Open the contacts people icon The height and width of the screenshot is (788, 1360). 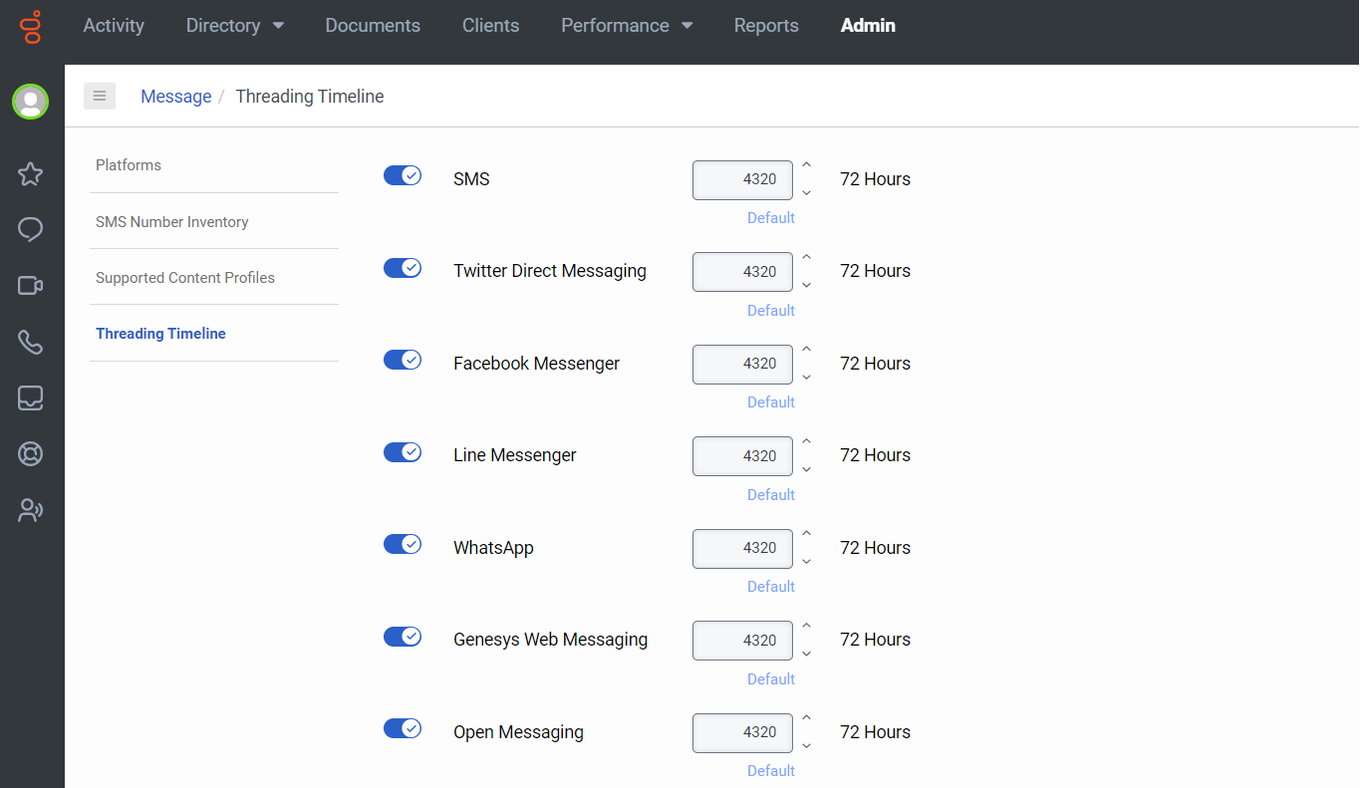pos(30,510)
